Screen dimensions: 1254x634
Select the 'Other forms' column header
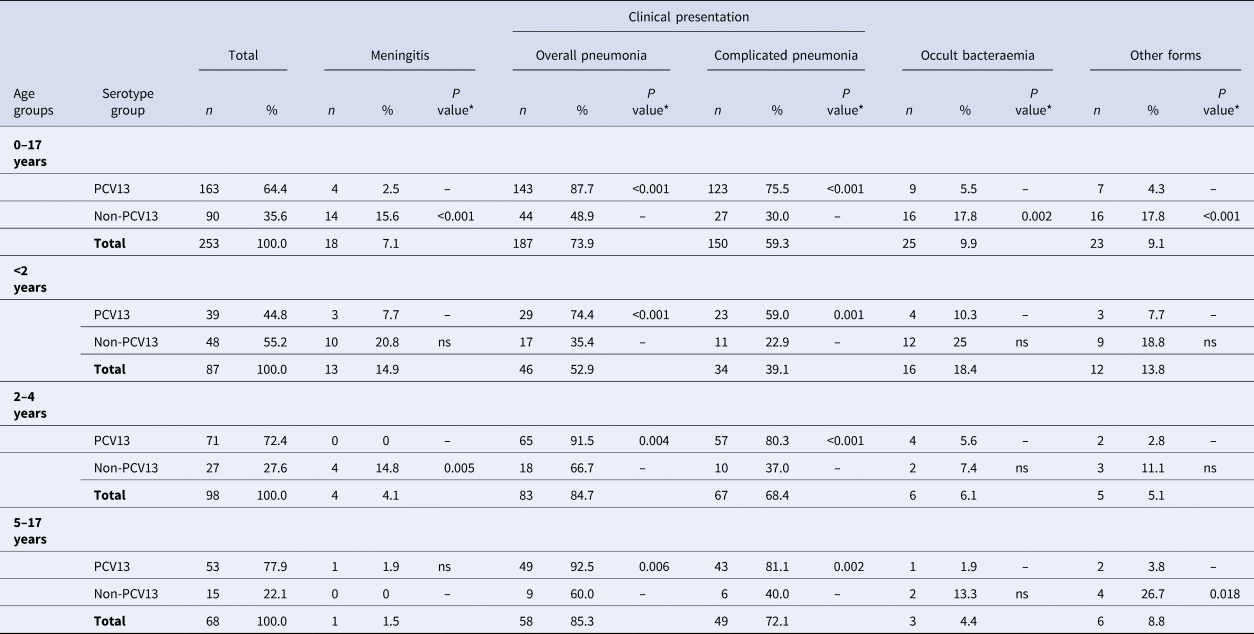pyautogui.click(x=1165, y=56)
